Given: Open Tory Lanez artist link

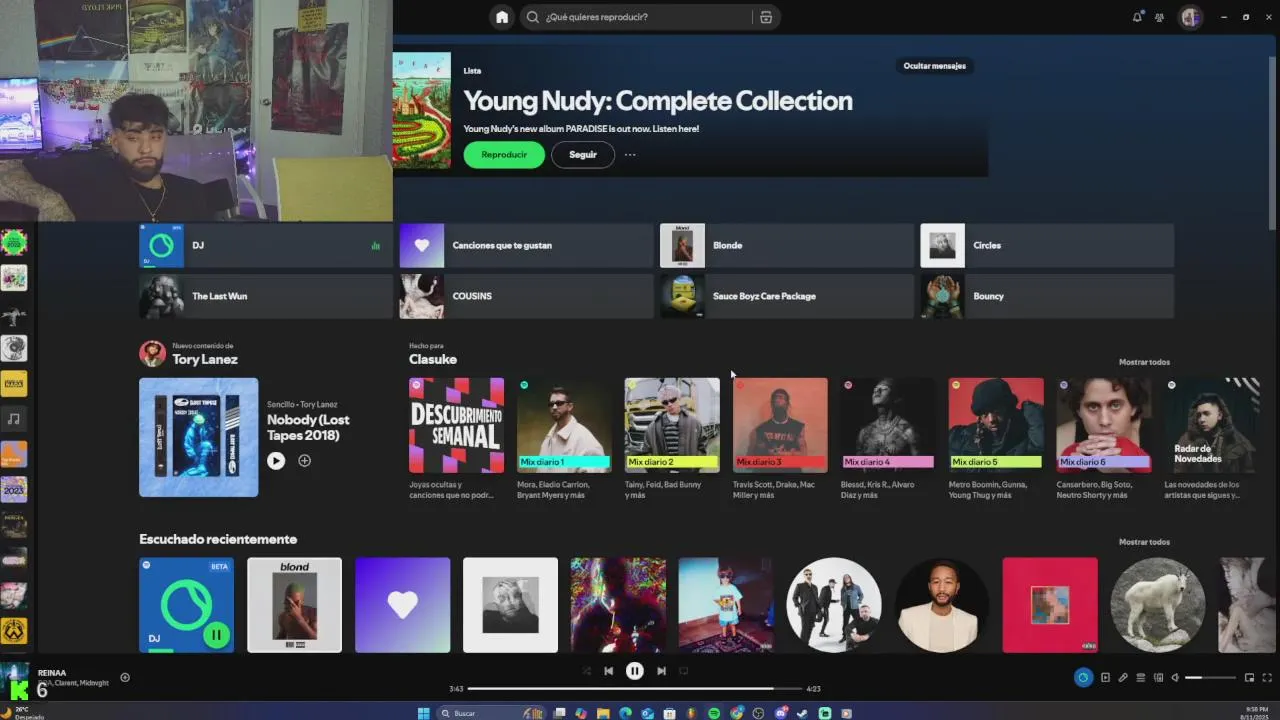Looking at the screenshot, I should pyautogui.click(x=205, y=359).
